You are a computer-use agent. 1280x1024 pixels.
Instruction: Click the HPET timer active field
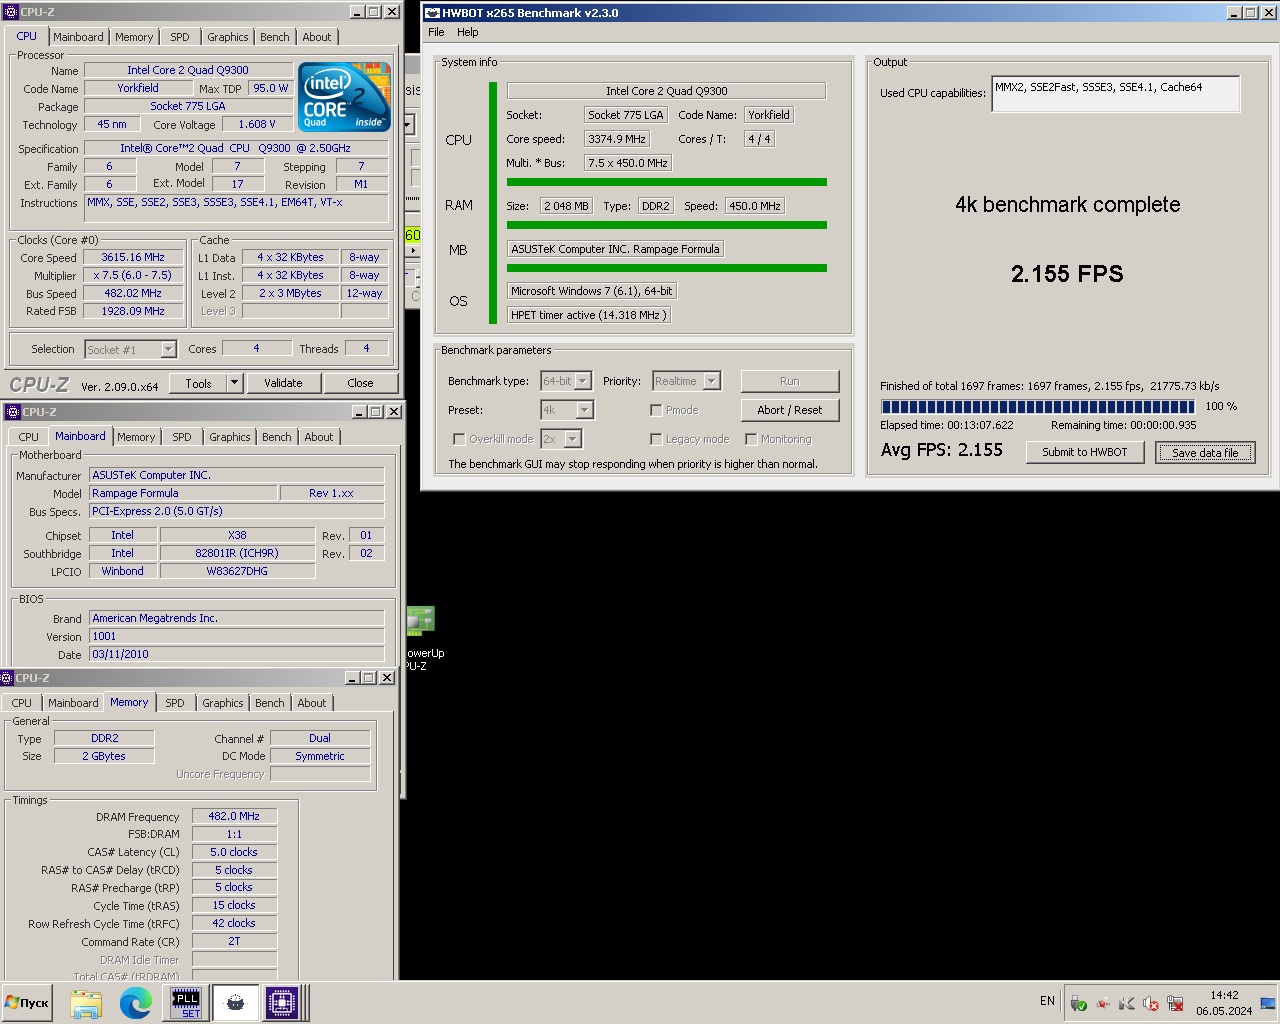click(589, 315)
